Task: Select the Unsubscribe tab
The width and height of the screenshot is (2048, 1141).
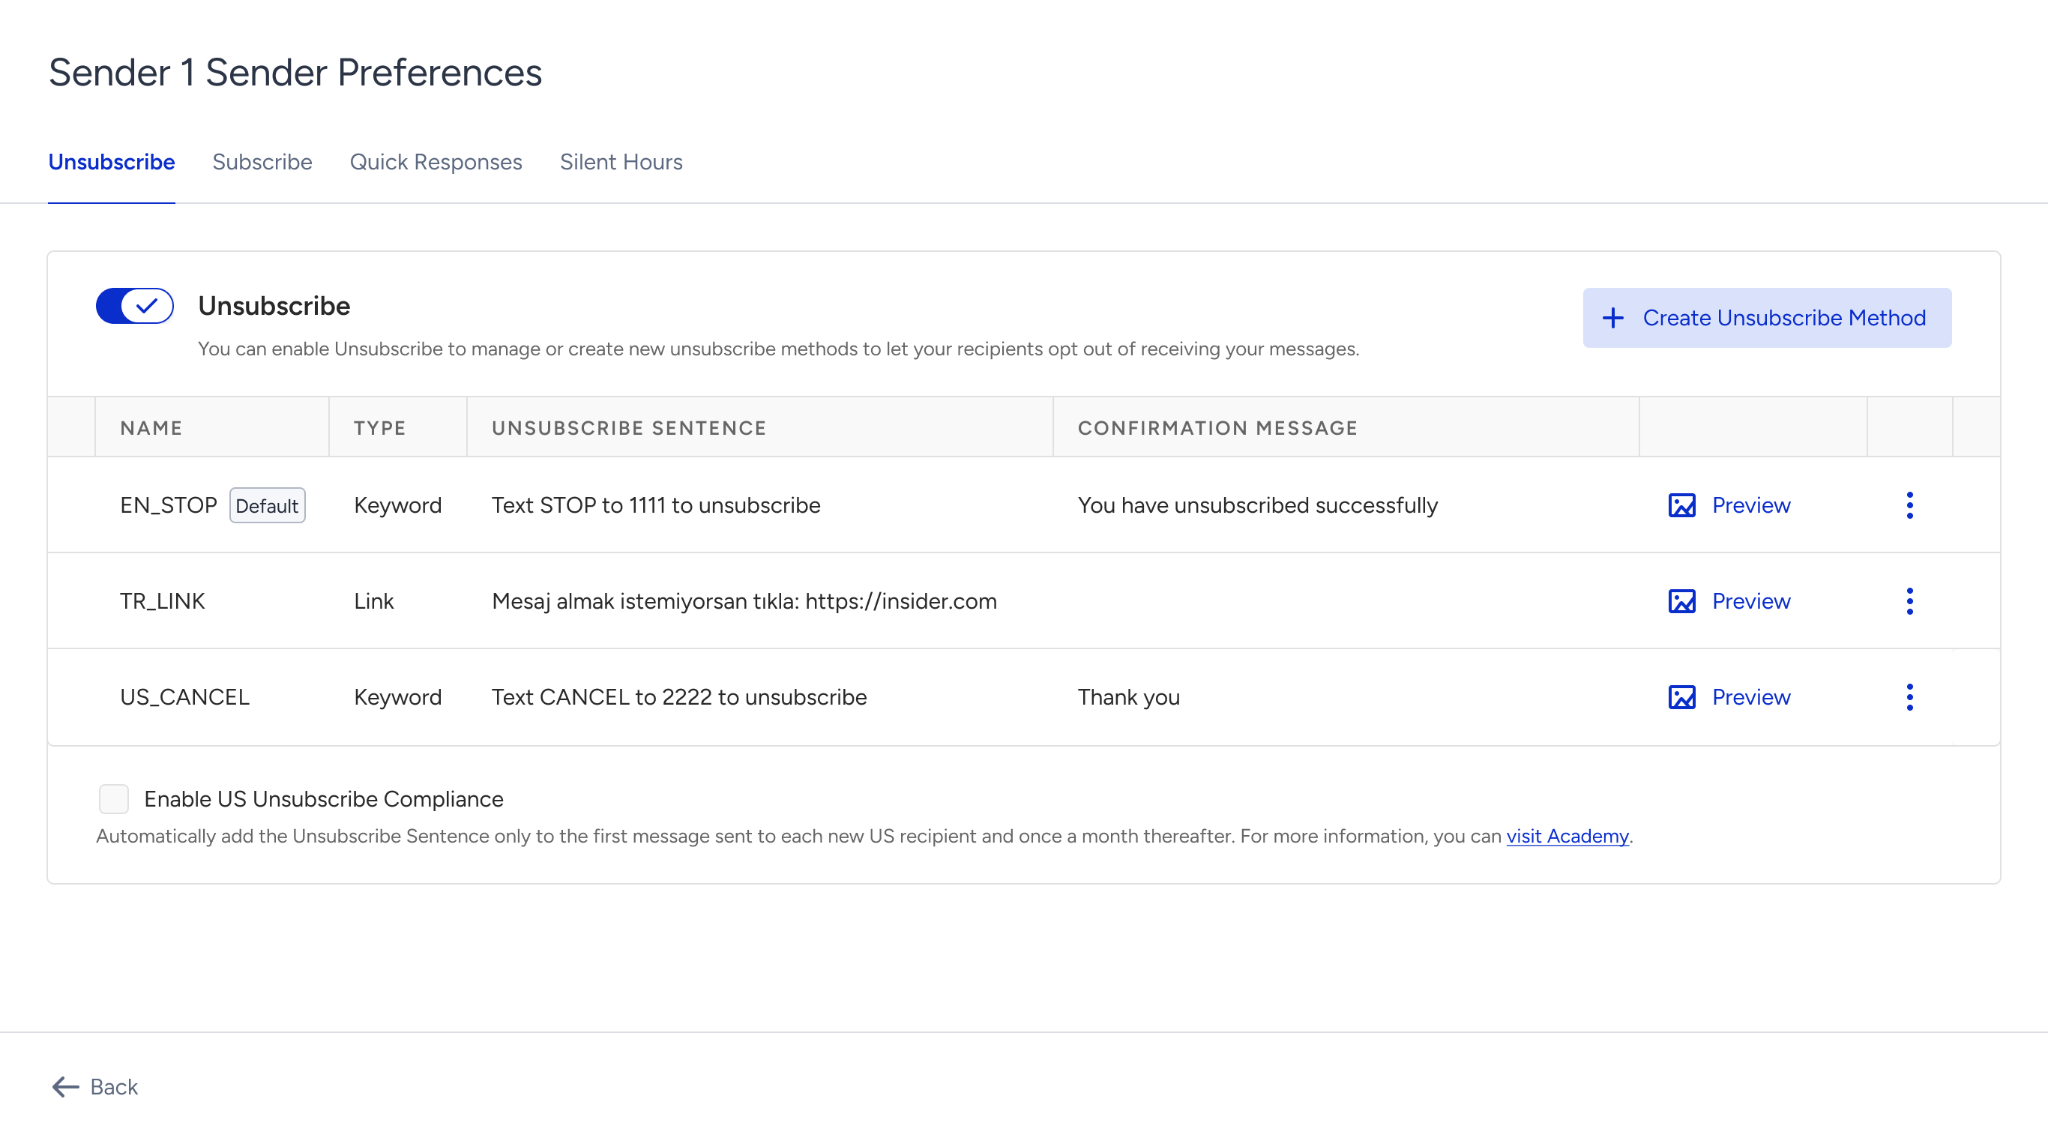Action: (112, 162)
